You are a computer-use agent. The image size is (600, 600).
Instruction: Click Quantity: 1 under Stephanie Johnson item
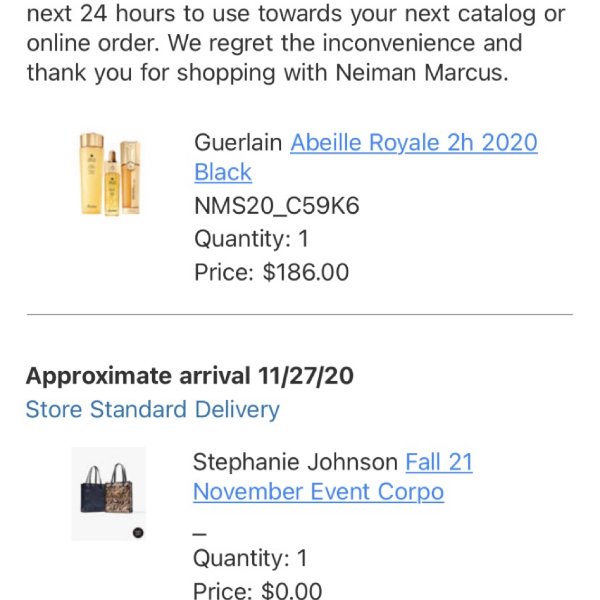tap(250, 558)
